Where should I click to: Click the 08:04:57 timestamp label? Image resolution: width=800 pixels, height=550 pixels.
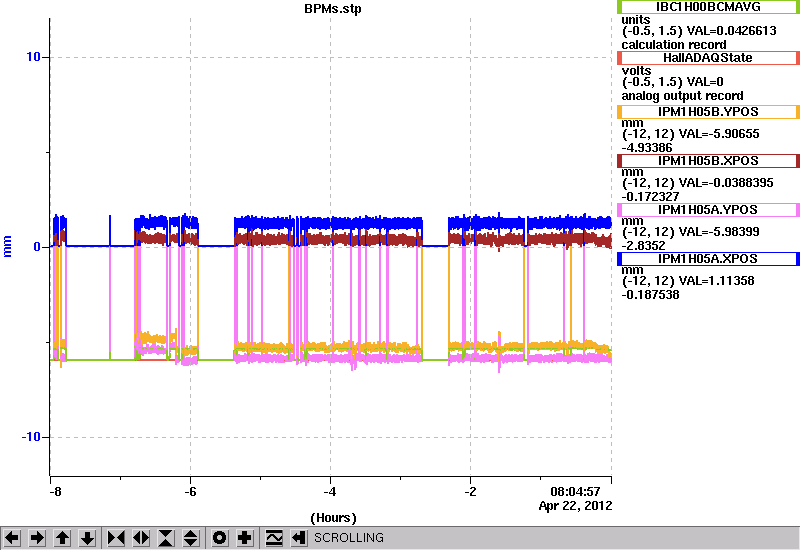[x=575, y=492]
